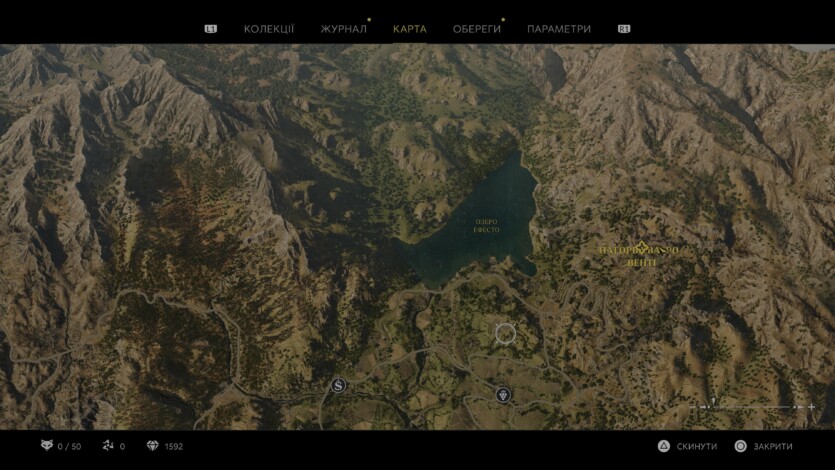
Task: Click the yellow Венті region label
Action: [641, 263]
